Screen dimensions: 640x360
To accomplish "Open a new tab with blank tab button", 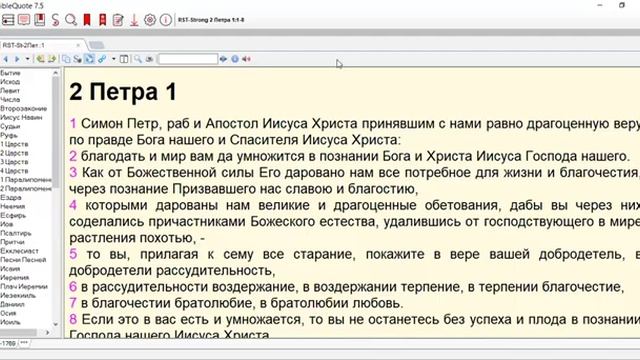I will click(x=96, y=45).
